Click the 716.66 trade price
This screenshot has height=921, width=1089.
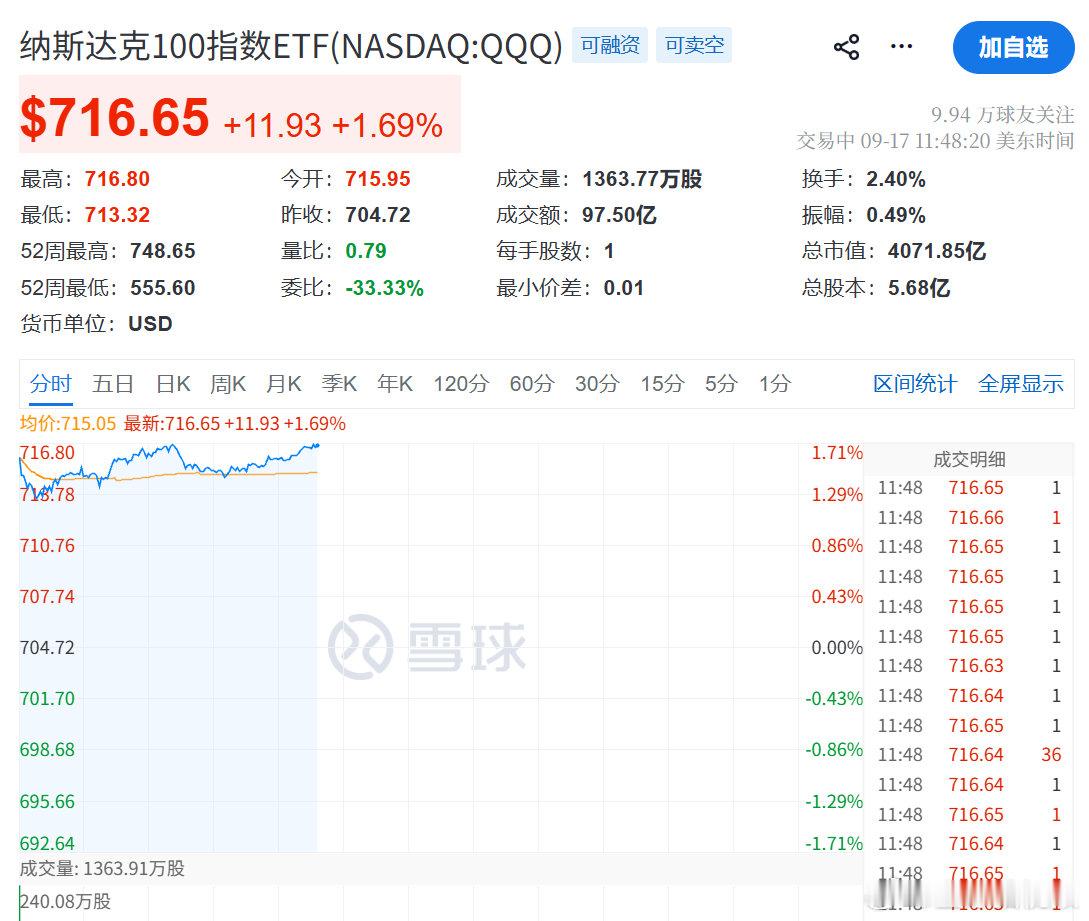tap(976, 517)
